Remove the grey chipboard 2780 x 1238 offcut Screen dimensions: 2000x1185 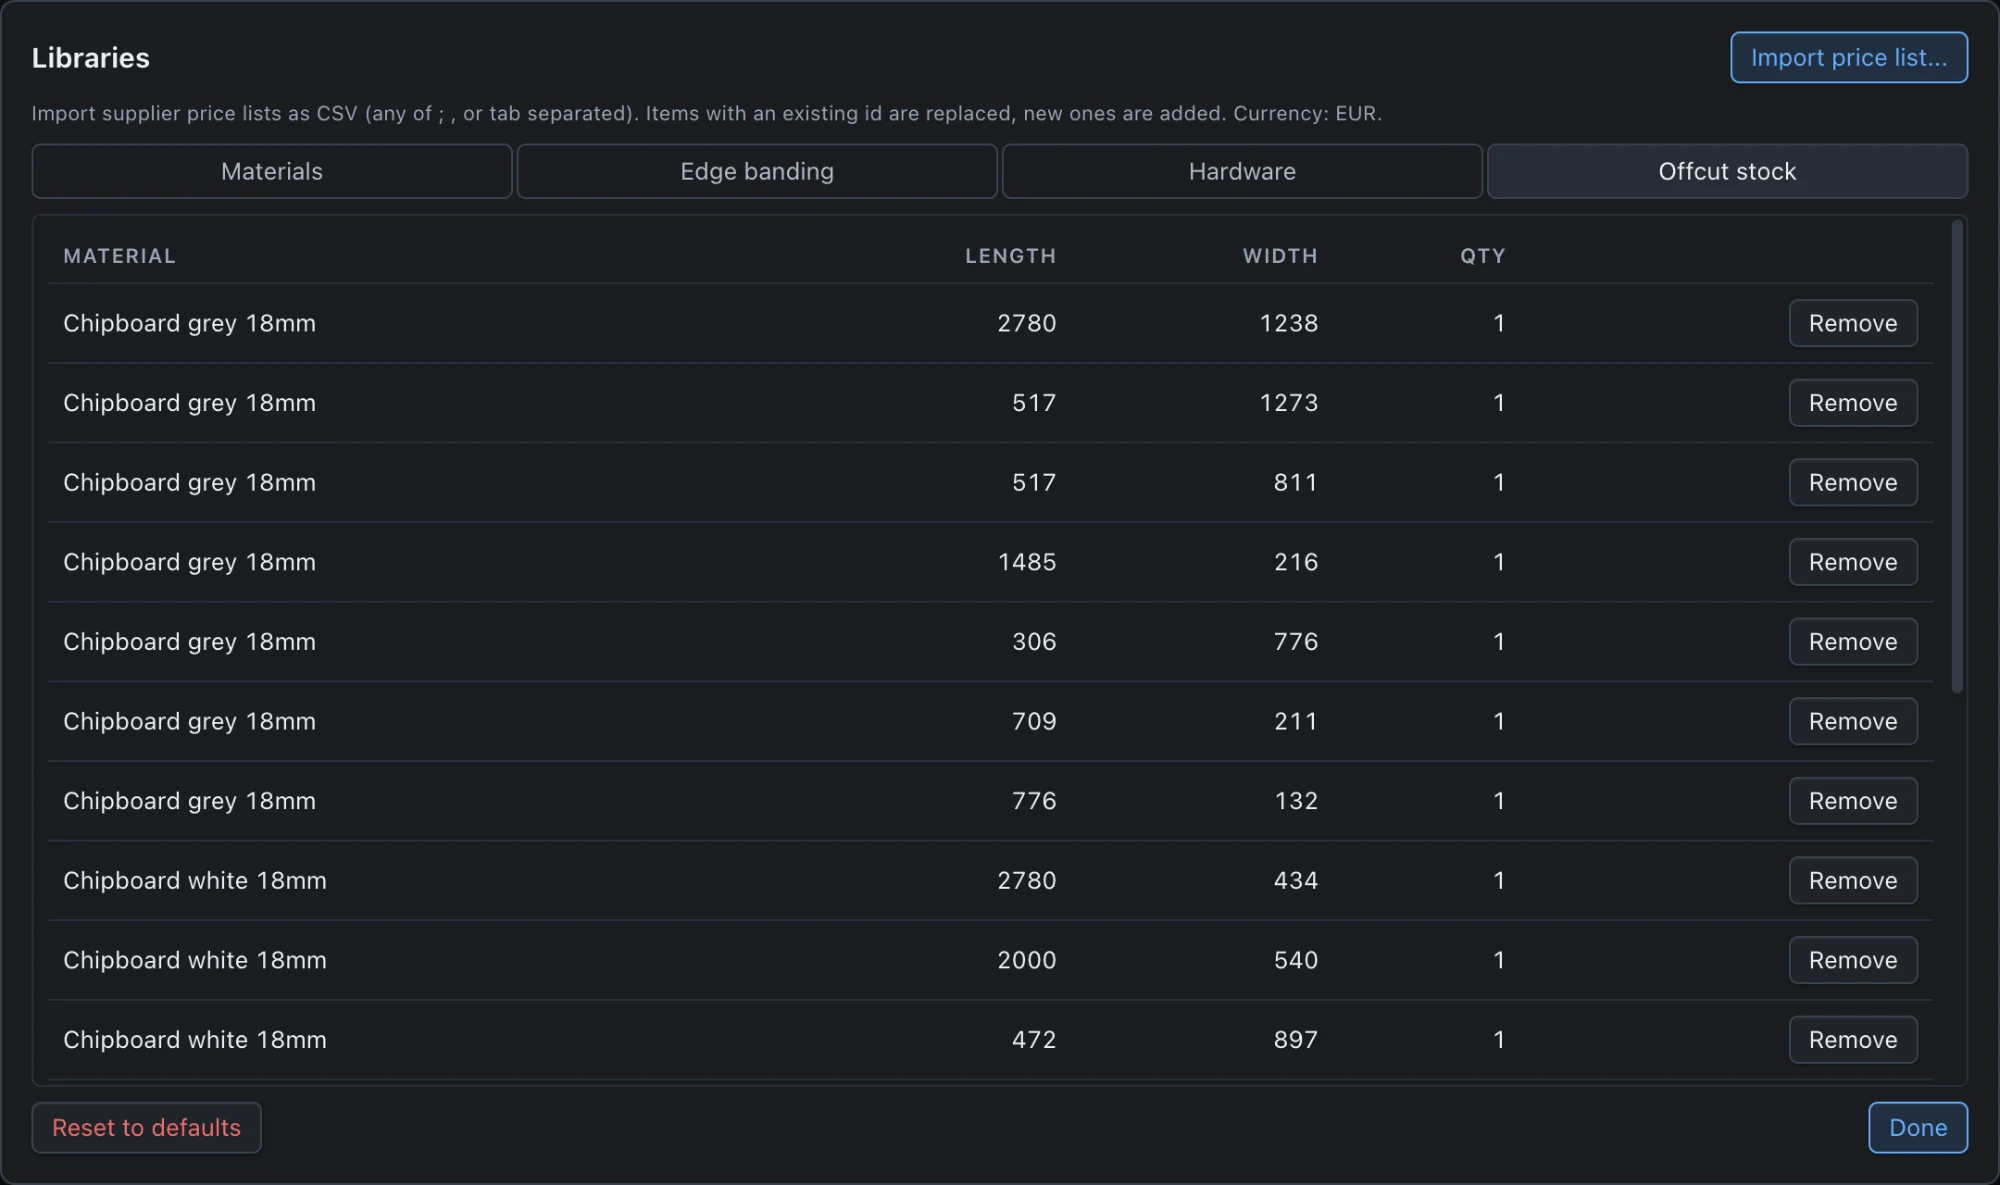tap(1852, 323)
